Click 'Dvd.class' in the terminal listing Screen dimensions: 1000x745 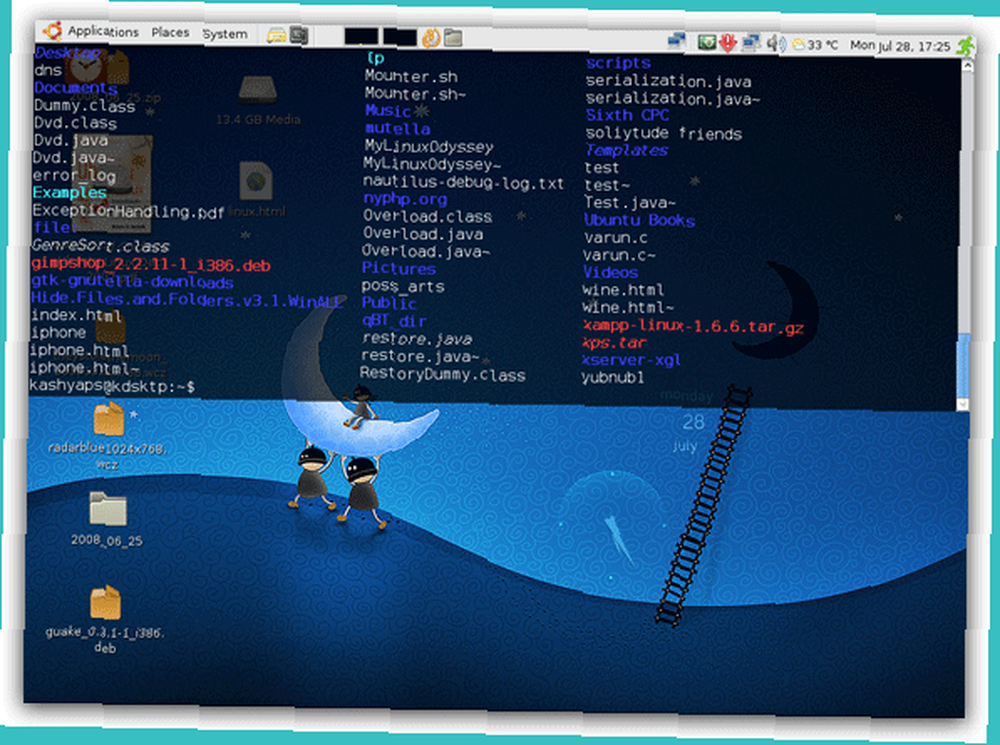pos(75,122)
